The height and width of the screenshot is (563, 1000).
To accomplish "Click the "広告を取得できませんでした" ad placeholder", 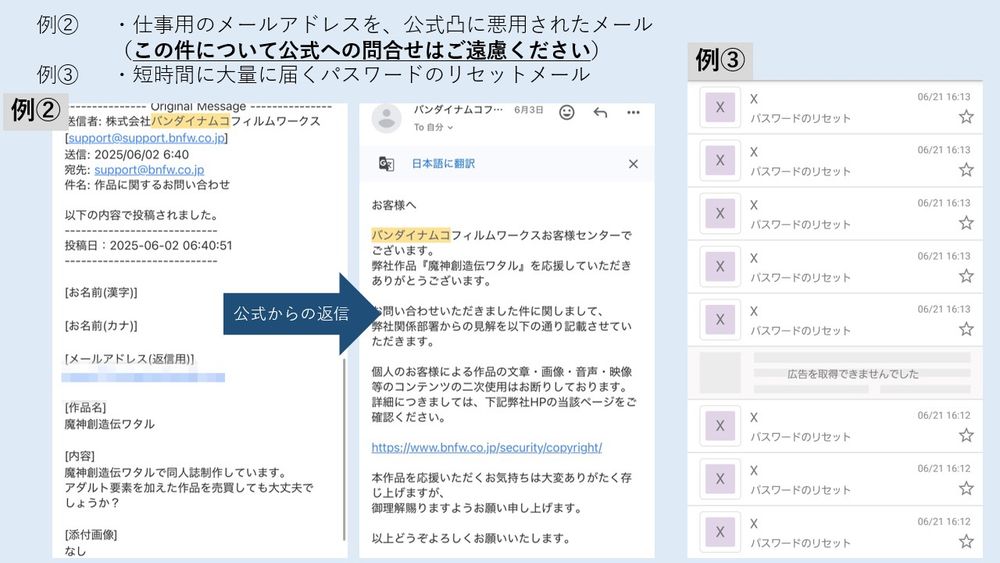I will 835,374.
